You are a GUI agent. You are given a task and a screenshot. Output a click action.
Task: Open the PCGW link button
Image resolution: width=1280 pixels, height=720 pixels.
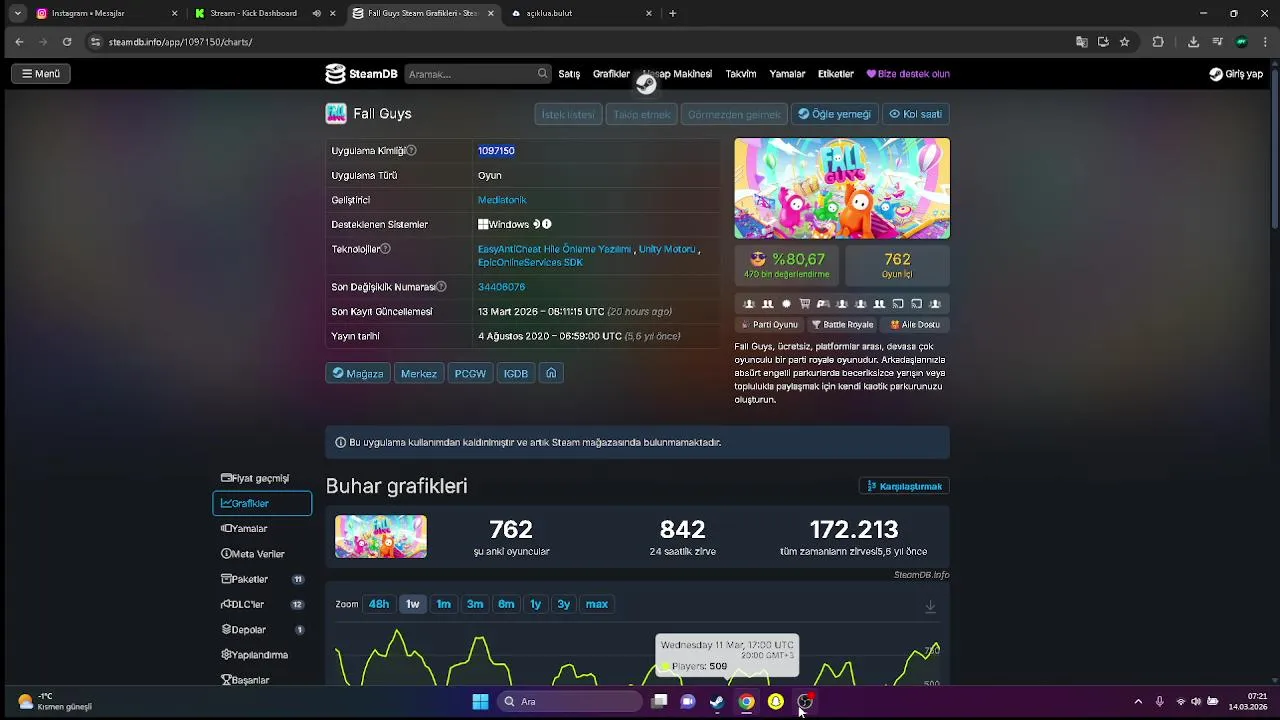click(470, 373)
